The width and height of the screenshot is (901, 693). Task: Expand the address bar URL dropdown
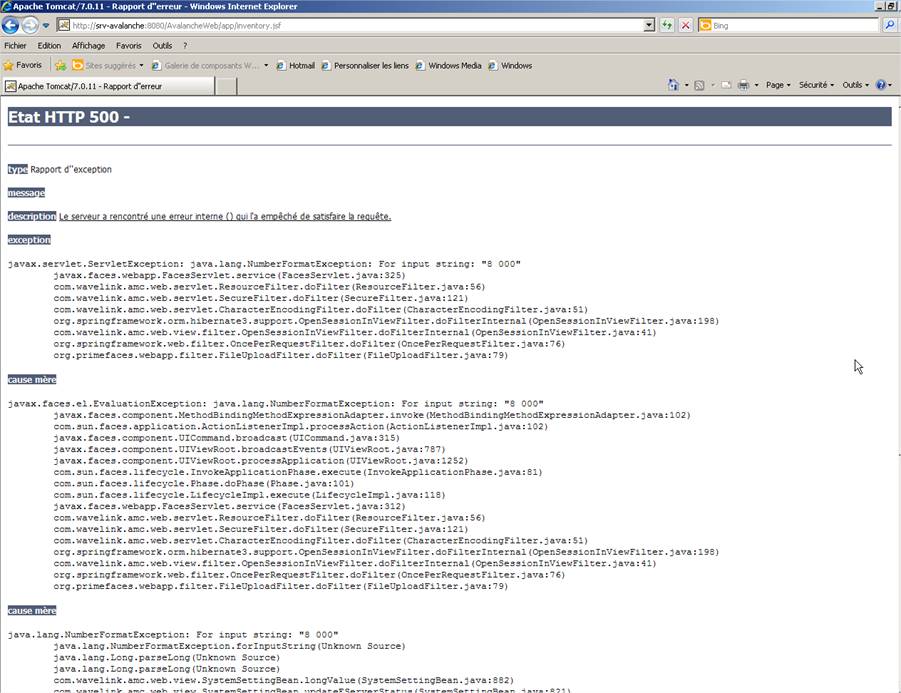click(x=649, y=25)
